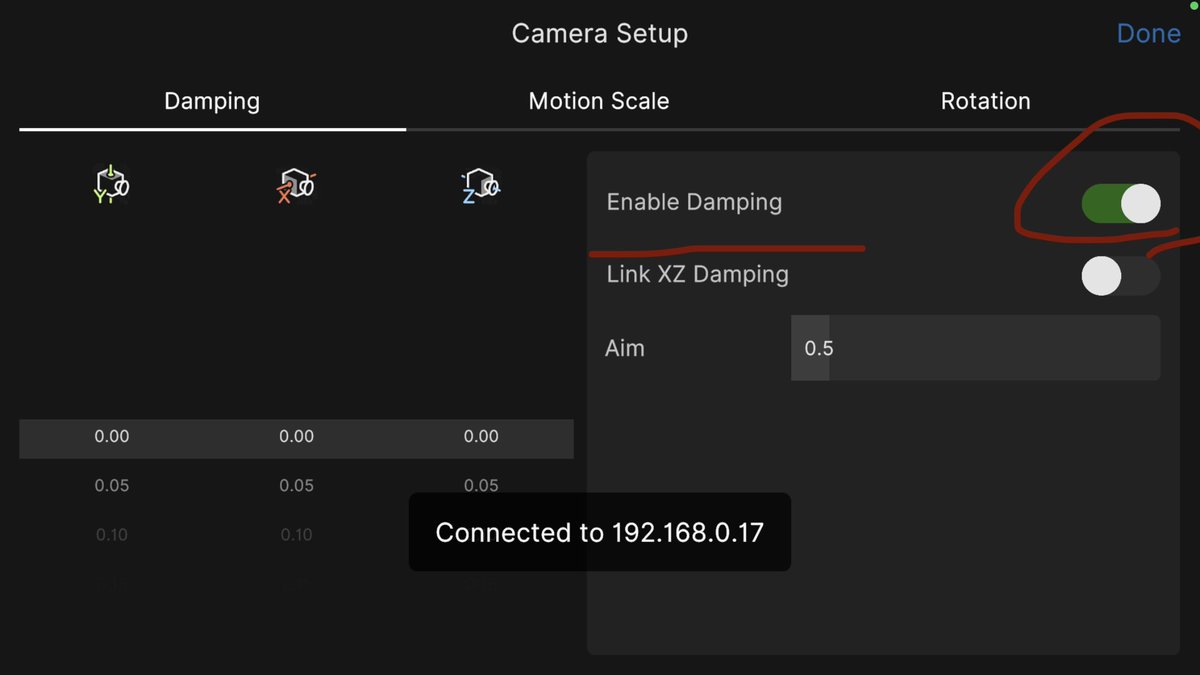1200x675 pixels.
Task: Tap Done to close Camera Setup
Action: (1148, 33)
